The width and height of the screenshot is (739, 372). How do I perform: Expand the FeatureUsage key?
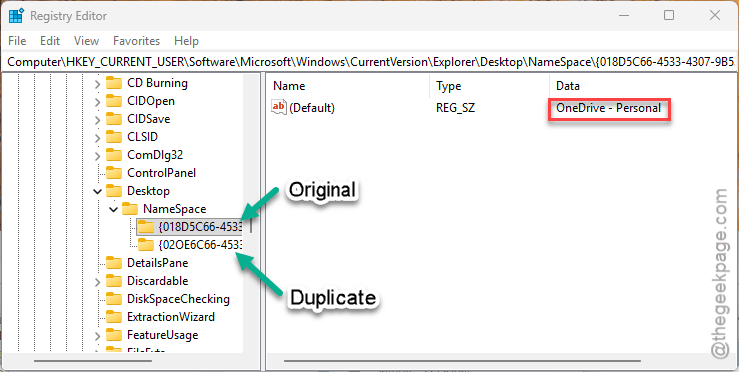tap(97, 335)
